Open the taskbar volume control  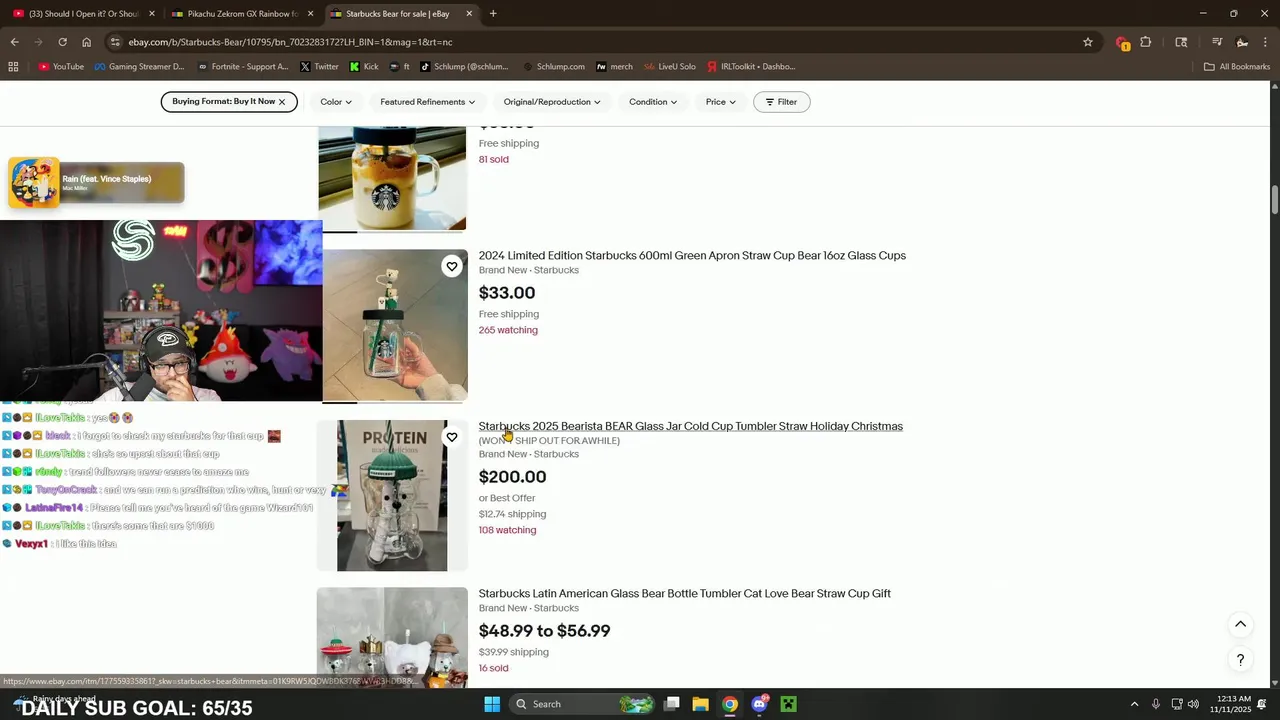coord(1193,704)
